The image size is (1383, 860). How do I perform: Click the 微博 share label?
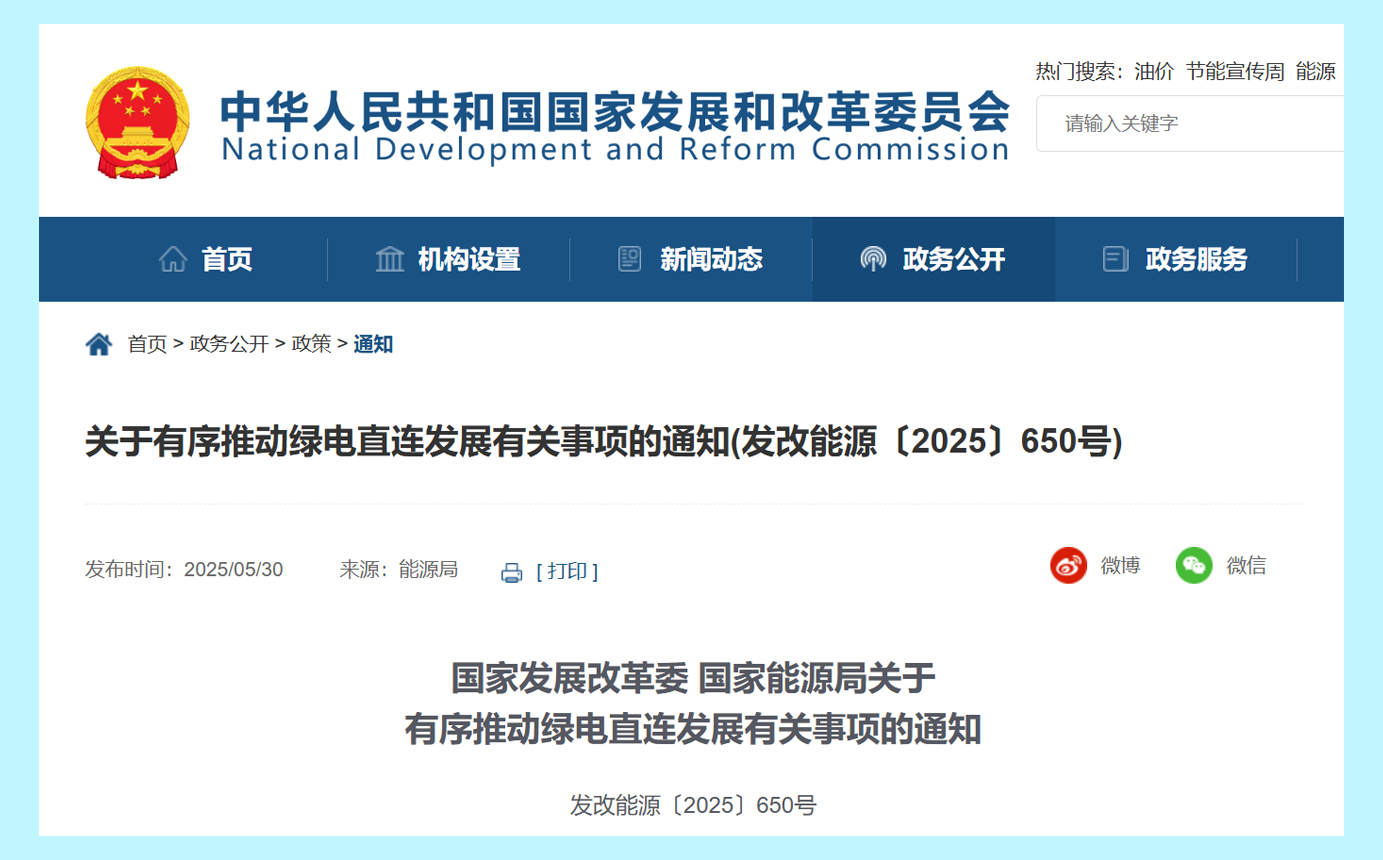click(x=1120, y=565)
